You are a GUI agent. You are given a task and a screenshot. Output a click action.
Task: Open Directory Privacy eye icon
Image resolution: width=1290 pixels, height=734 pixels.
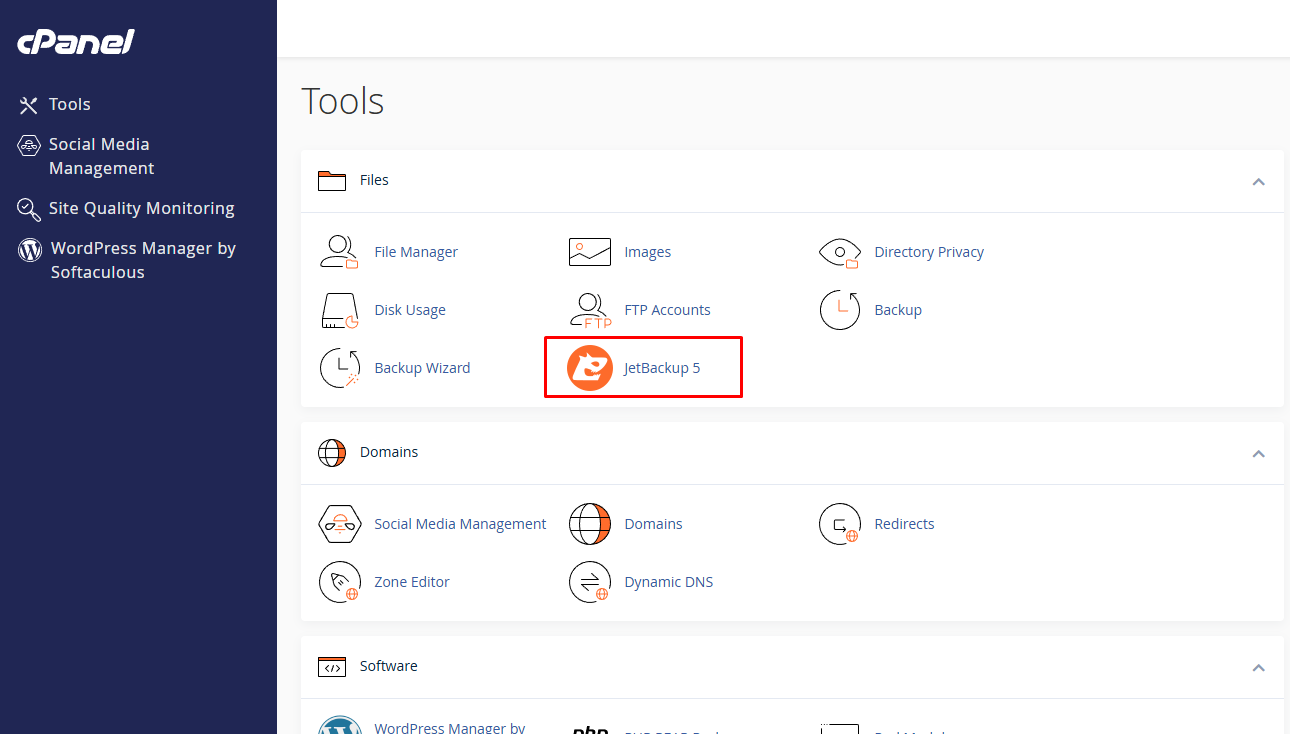(839, 252)
